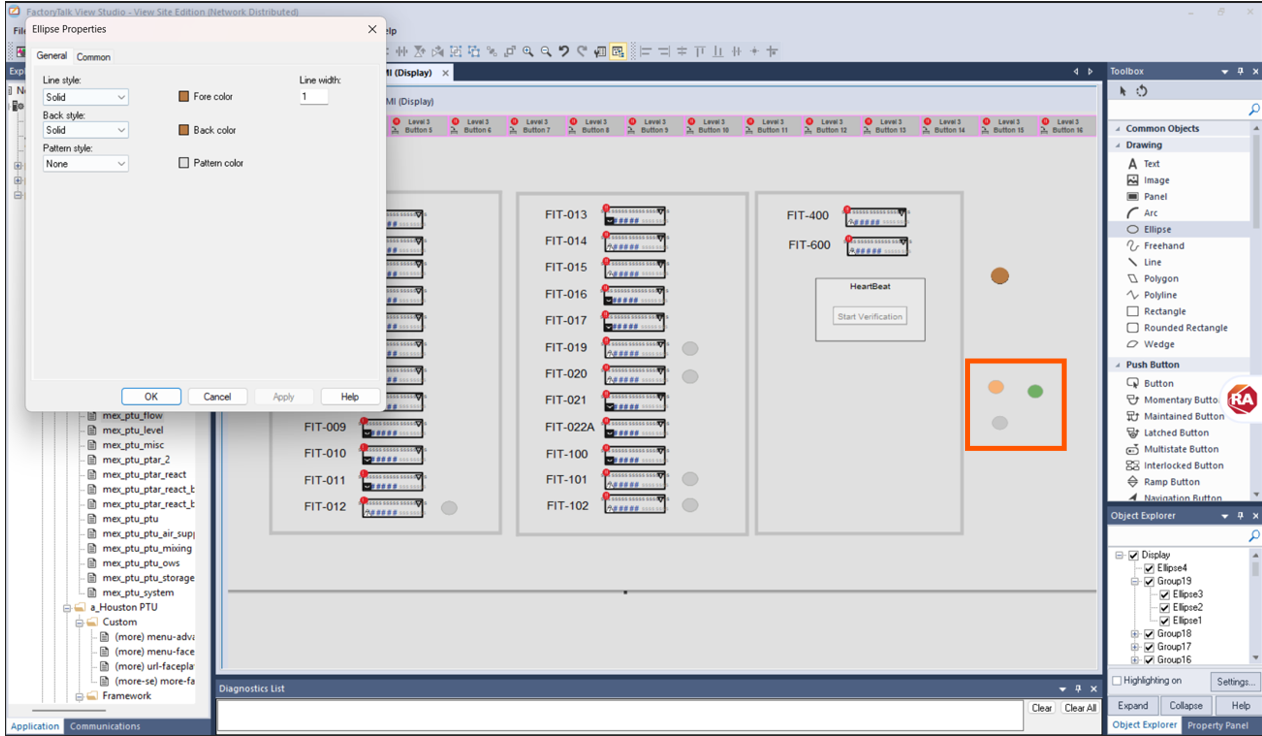The height and width of the screenshot is (736, 1262).
Task: Click the Align Top toolbar icon
Action: (700, 51)
